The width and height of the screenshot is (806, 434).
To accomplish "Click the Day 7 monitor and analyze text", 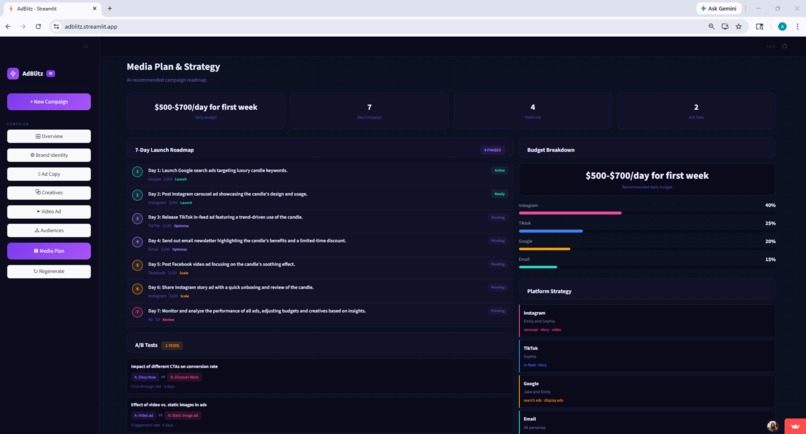I will (257, 311).
